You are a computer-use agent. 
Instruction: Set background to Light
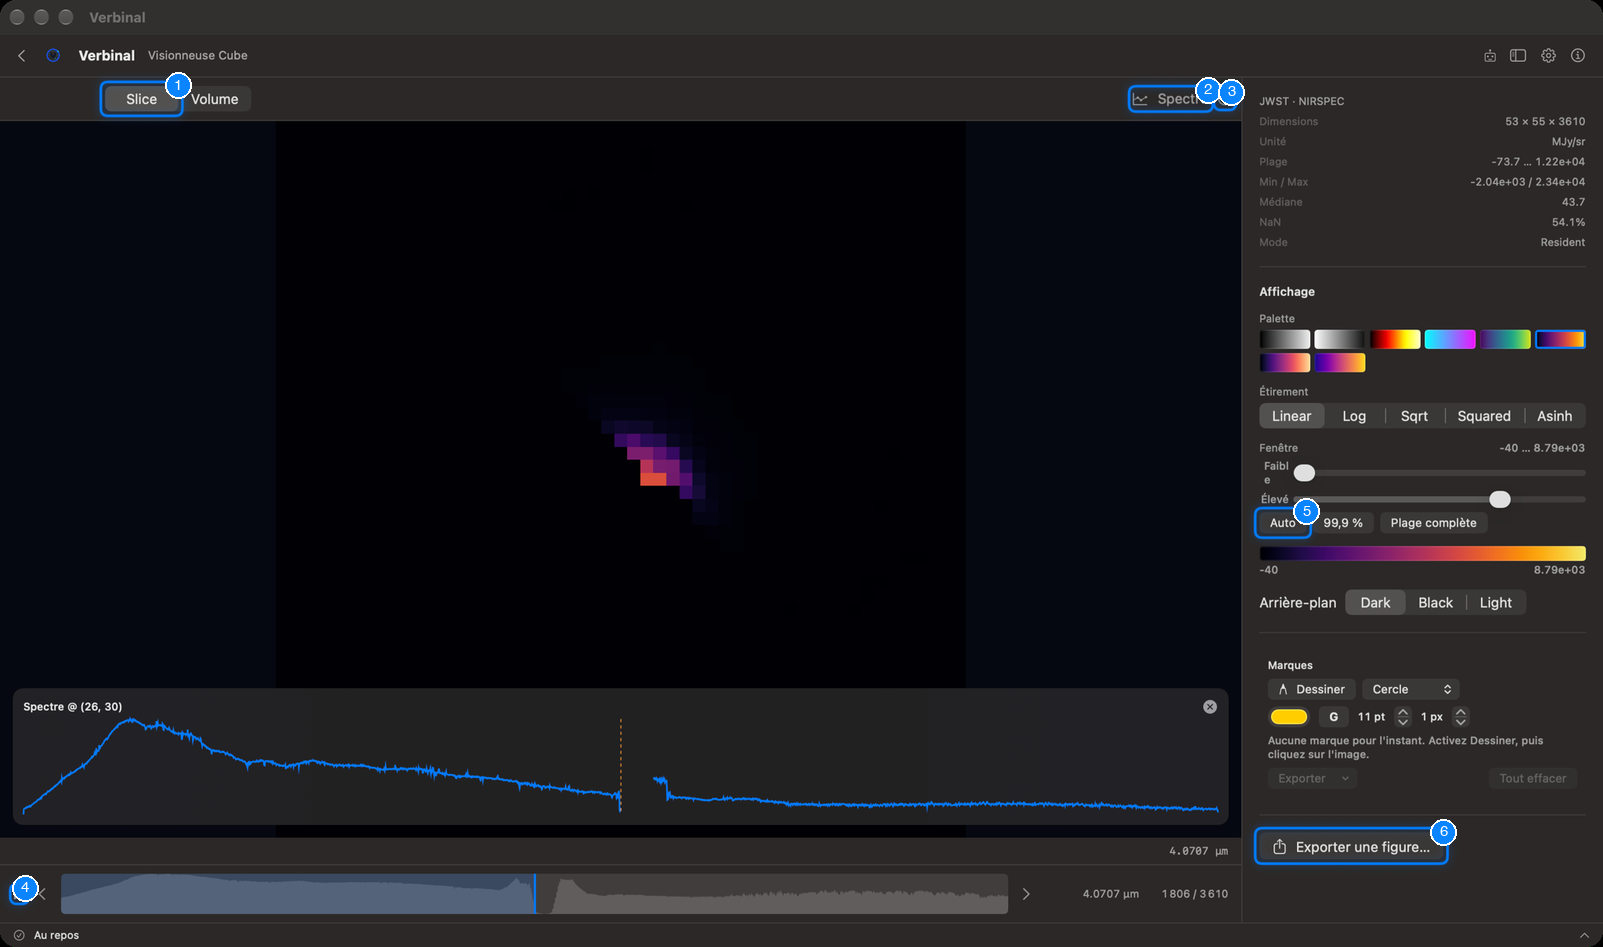[x=1495, y=603]
